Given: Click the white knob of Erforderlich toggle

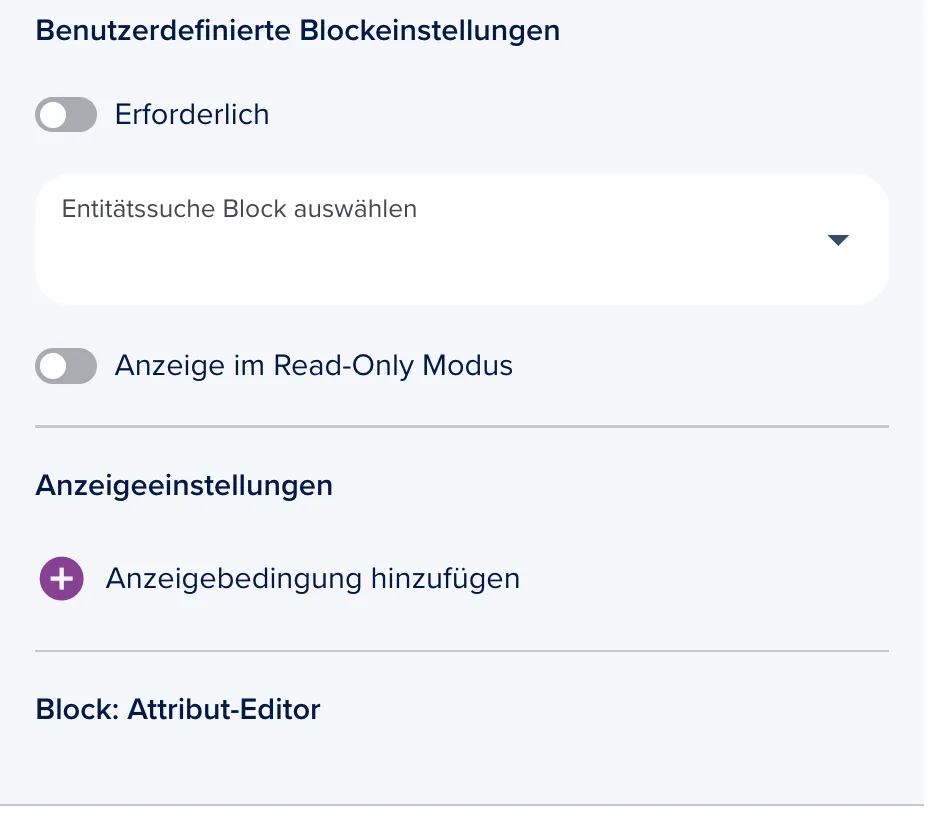Looking at the screenshot, I should pos(54,115).
